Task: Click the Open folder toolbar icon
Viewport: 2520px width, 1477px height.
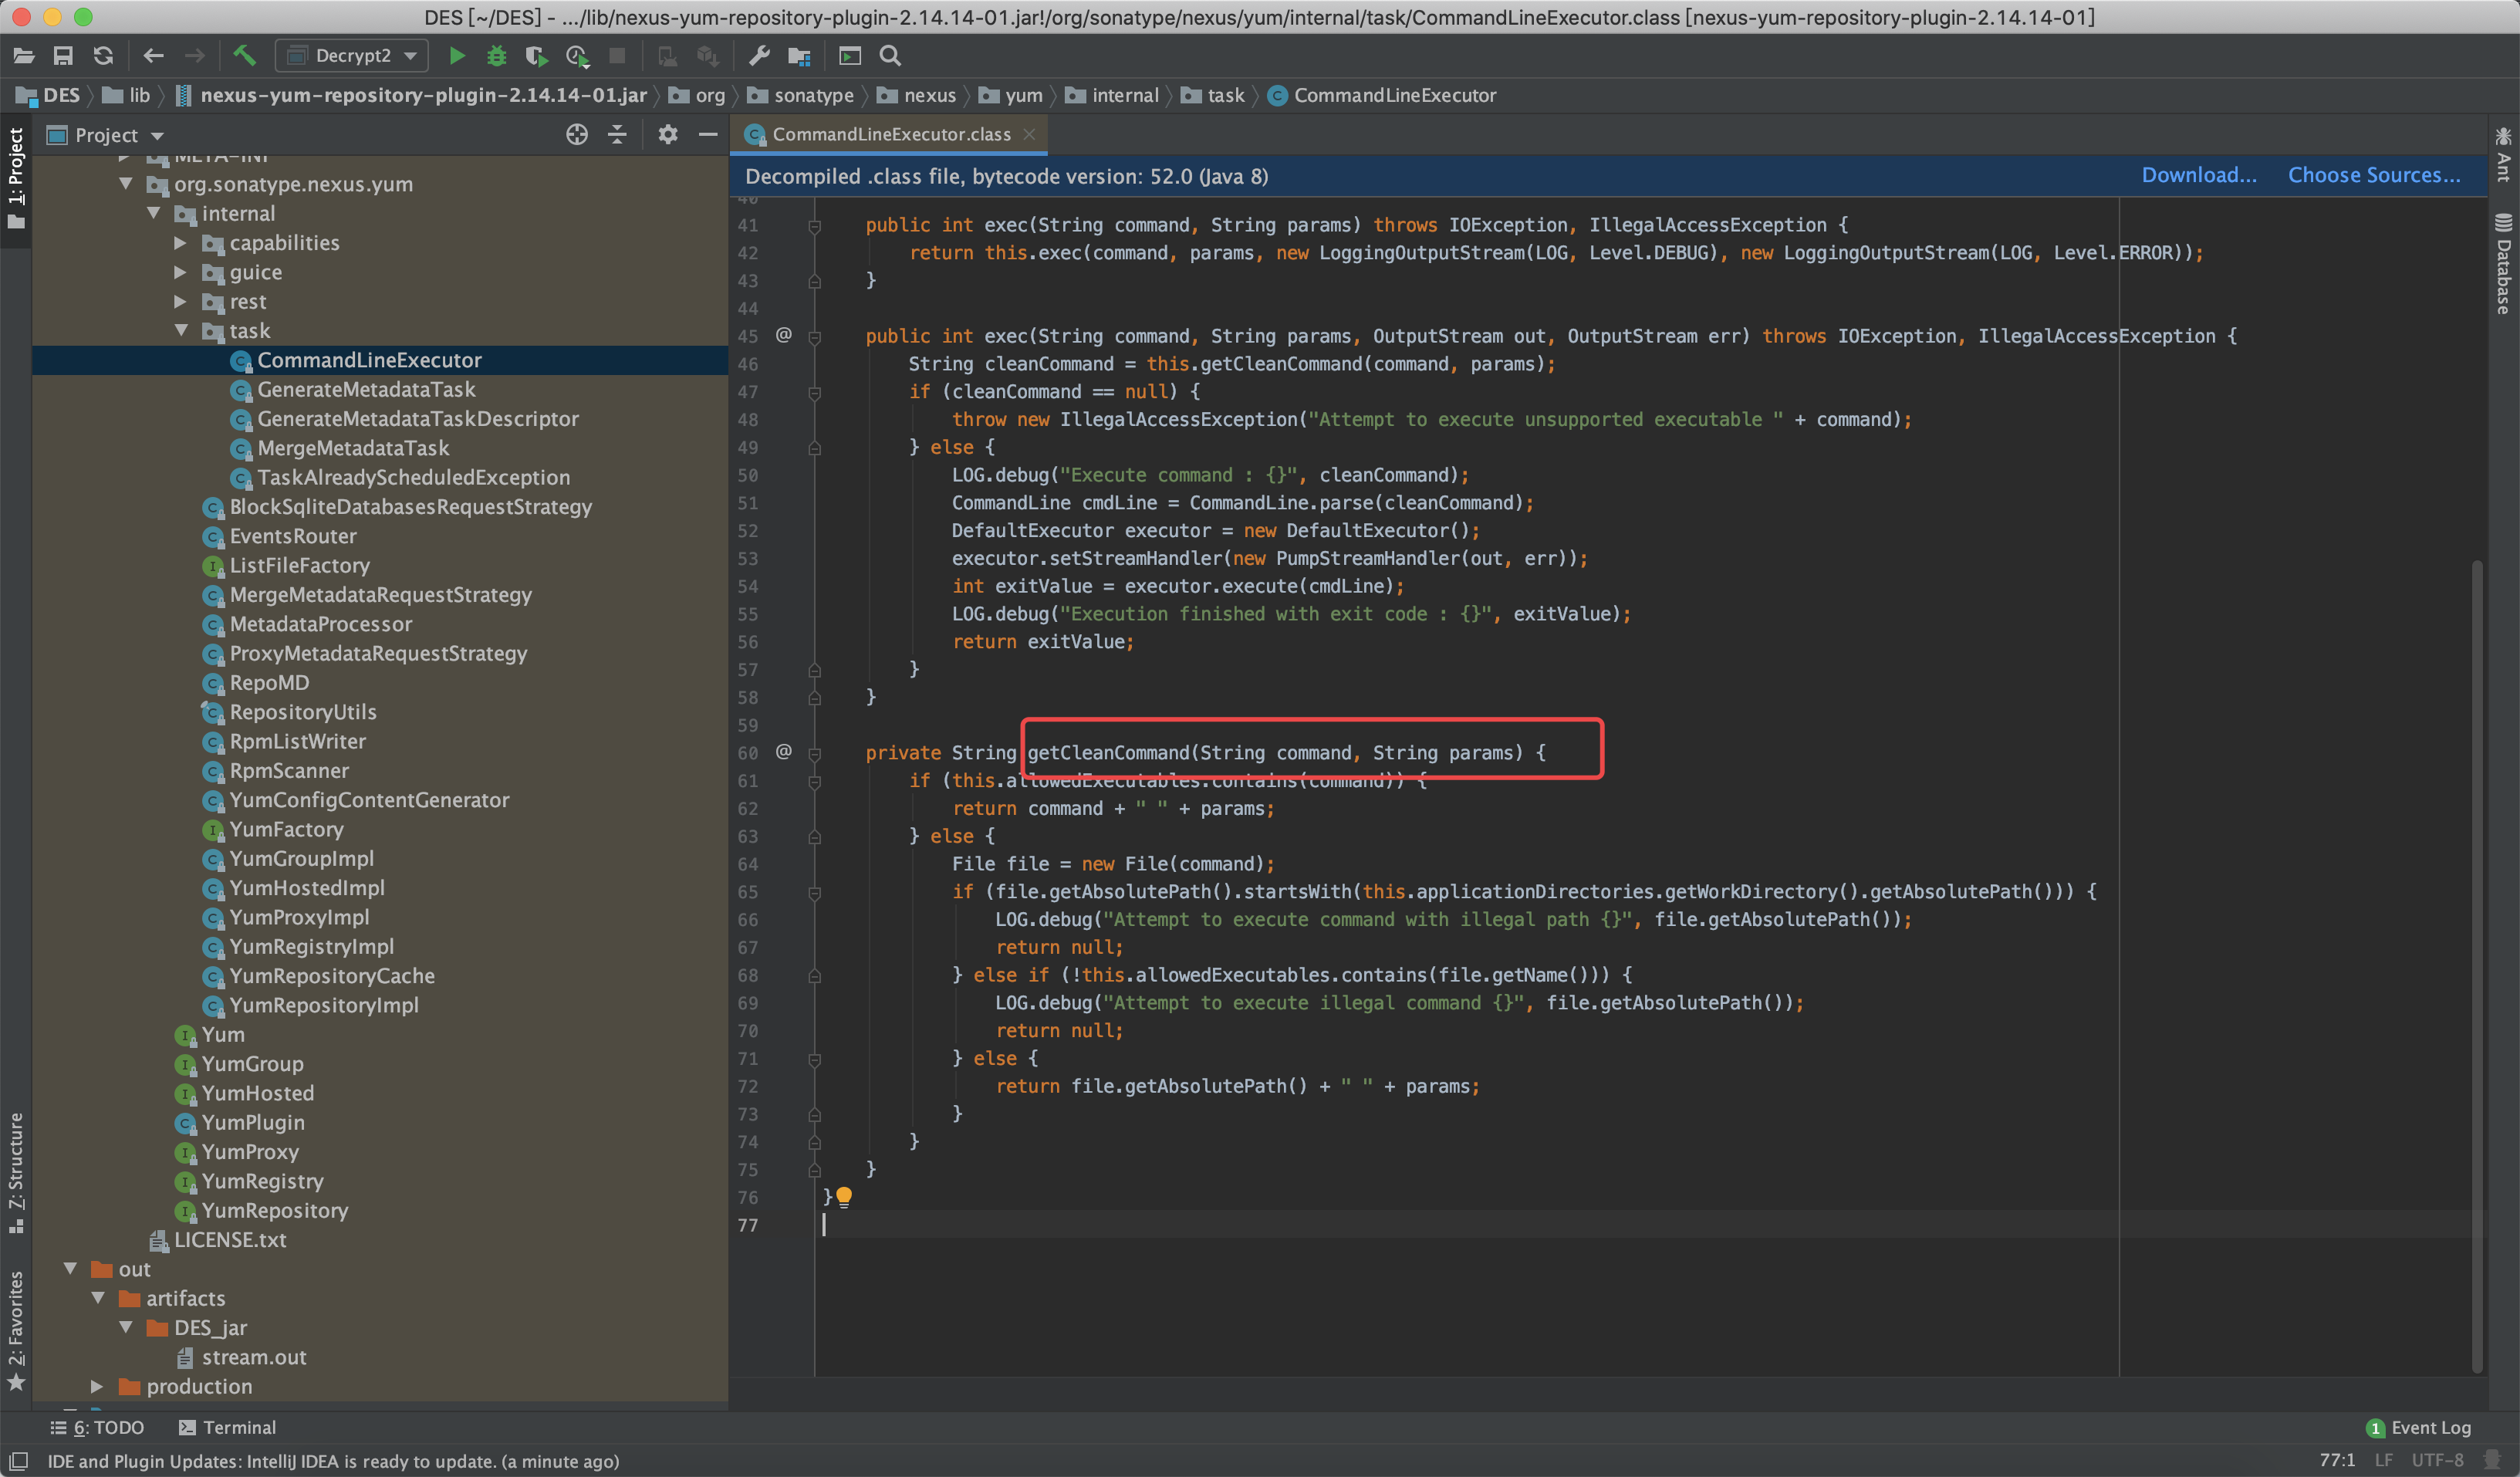Action: (24, 56)
